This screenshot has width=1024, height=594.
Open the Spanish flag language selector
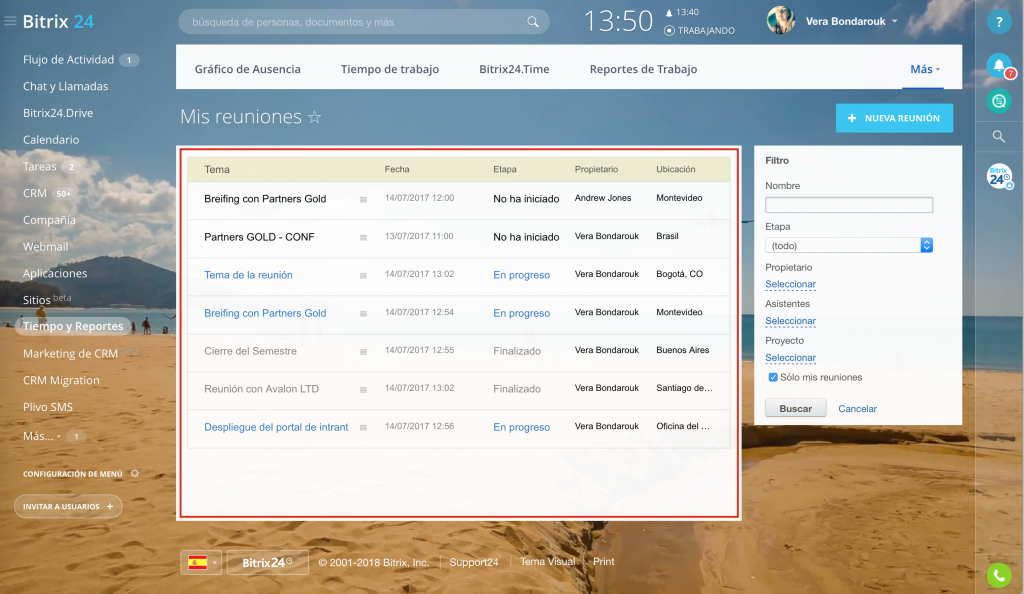pos(201,562)
